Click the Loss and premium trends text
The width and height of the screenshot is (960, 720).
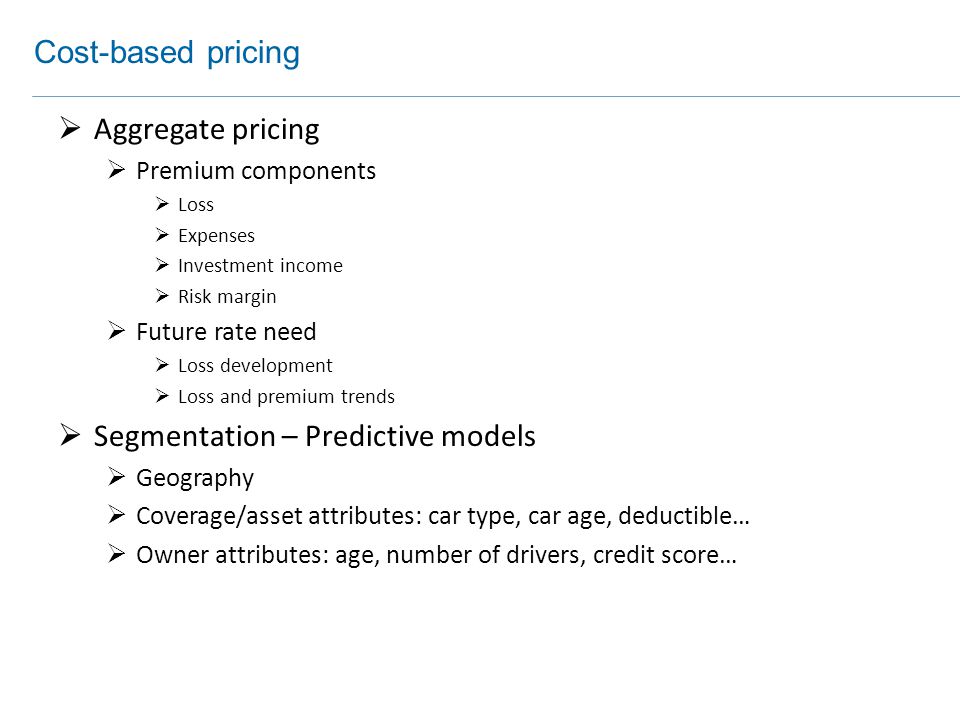coord(287,397)
